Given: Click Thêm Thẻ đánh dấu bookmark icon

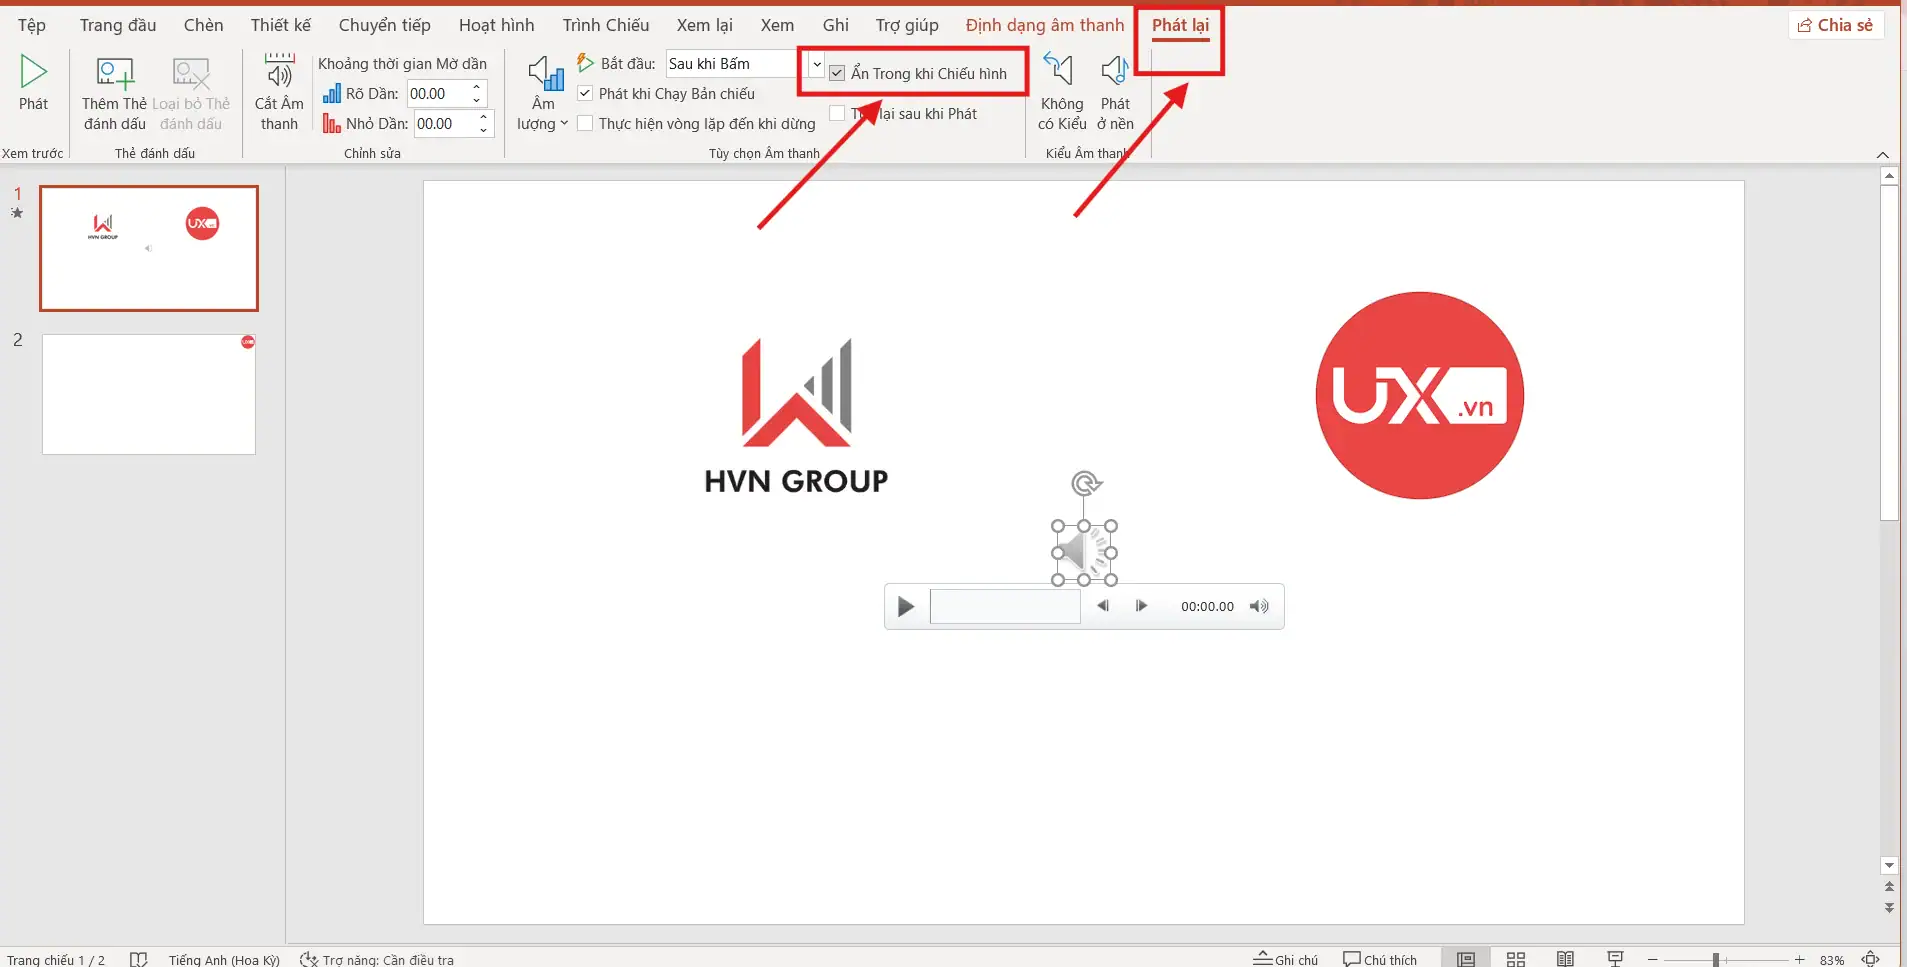Looking at the screenshot, I should pyautogui.click(x=114, y=74).
